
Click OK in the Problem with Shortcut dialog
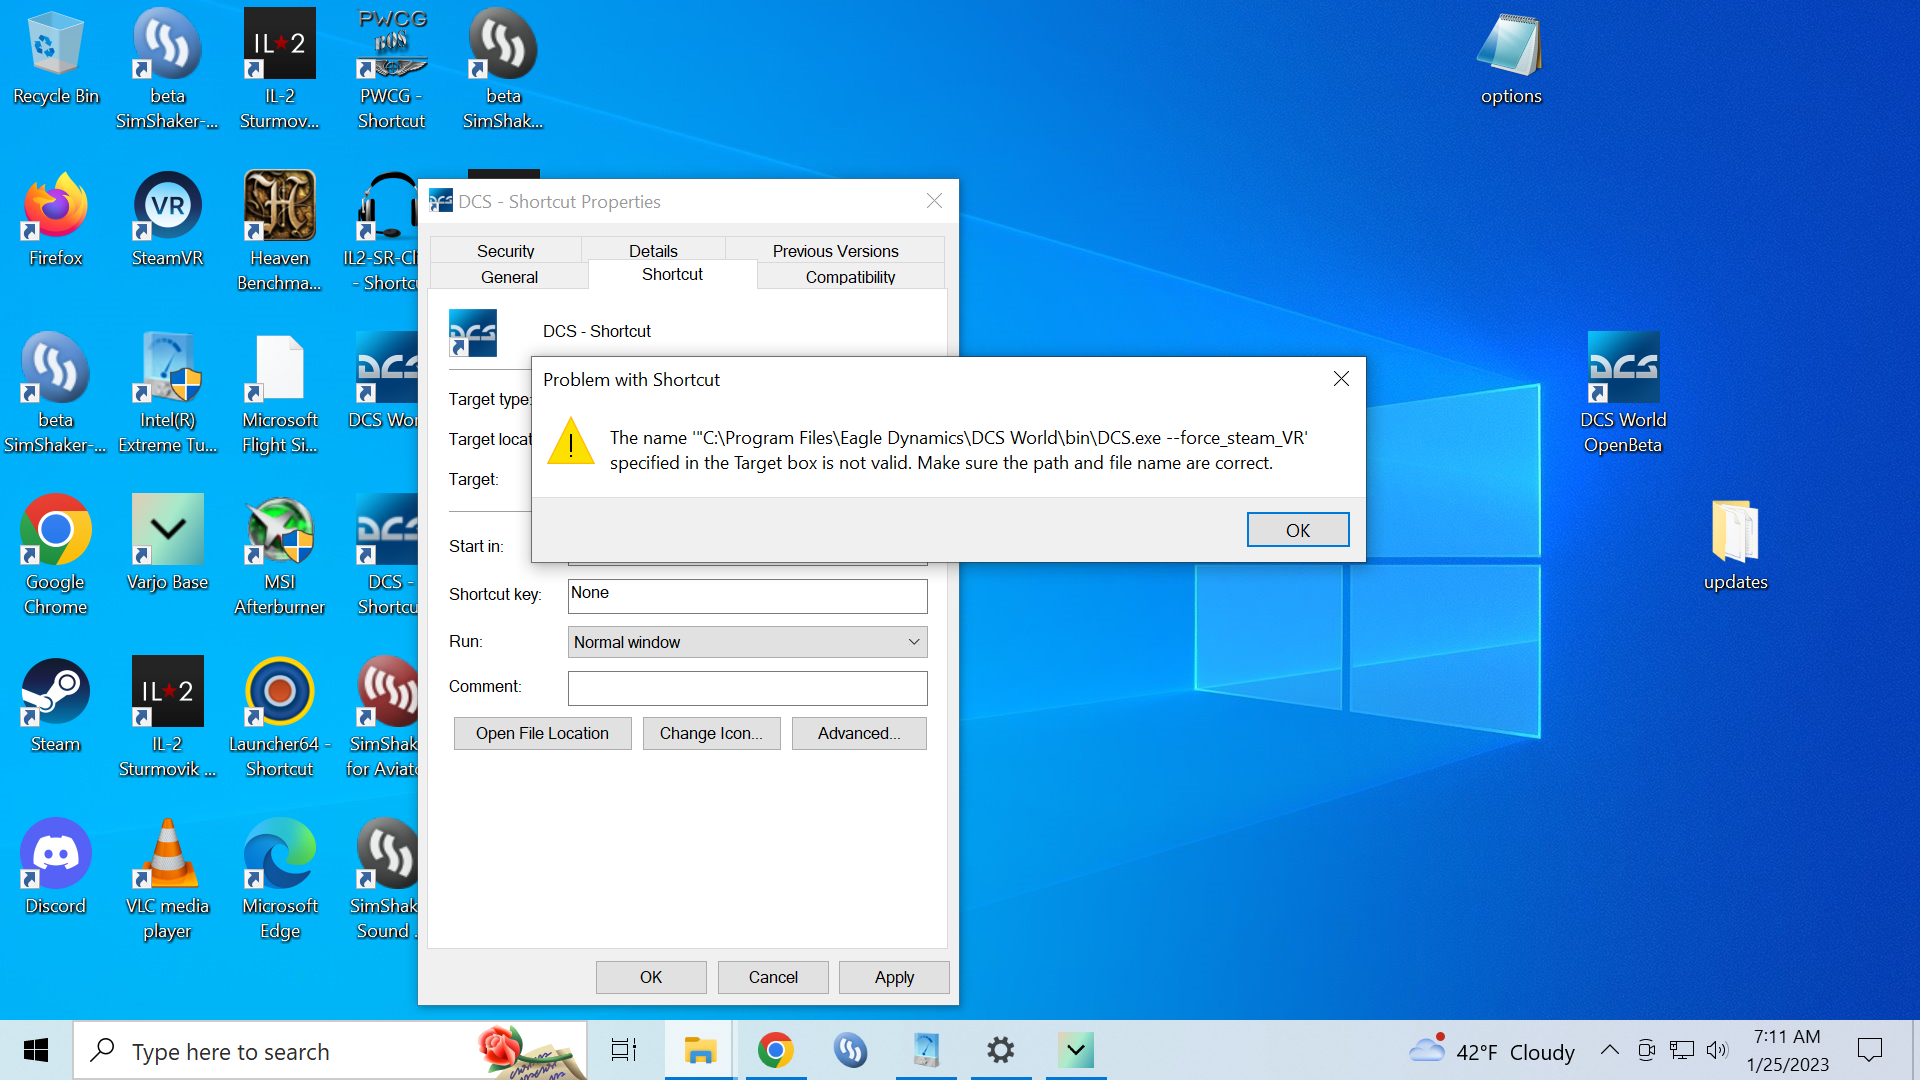tap(1297, 530)
